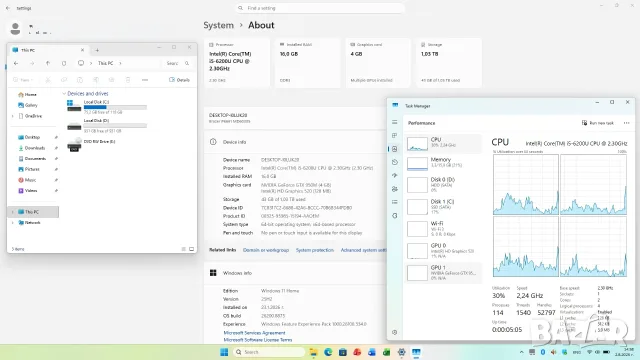Select GPU 1 NVIDIA GeForce entry

[444, 273]
